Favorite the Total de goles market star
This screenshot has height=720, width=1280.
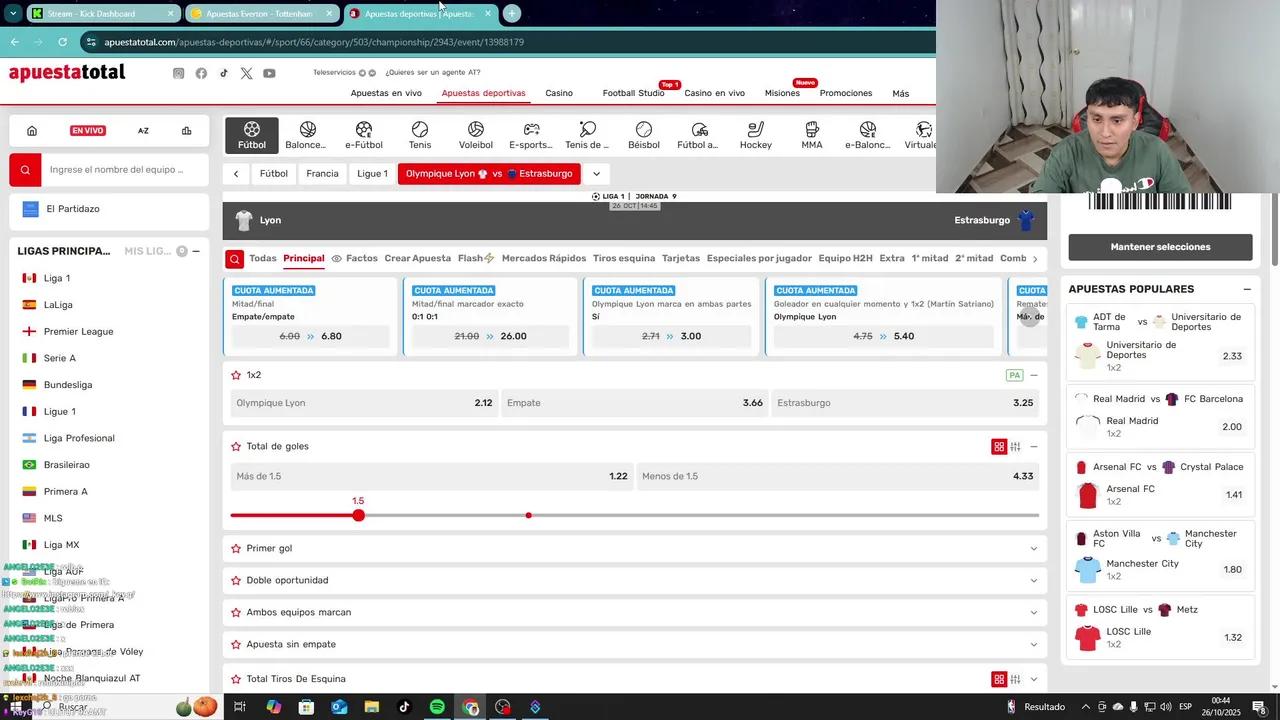(236, 446)
